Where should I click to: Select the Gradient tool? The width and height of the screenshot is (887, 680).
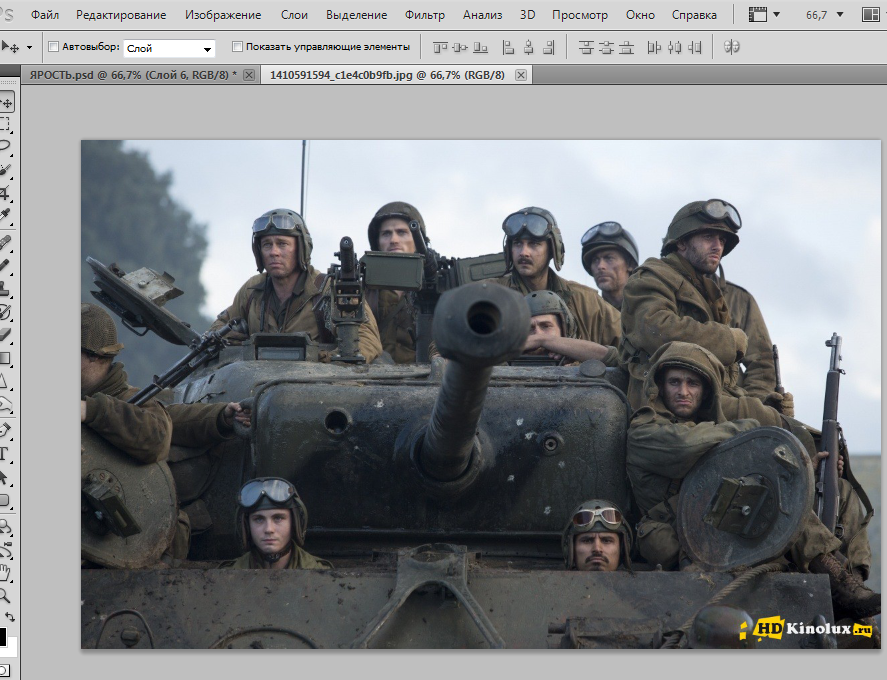5,358
